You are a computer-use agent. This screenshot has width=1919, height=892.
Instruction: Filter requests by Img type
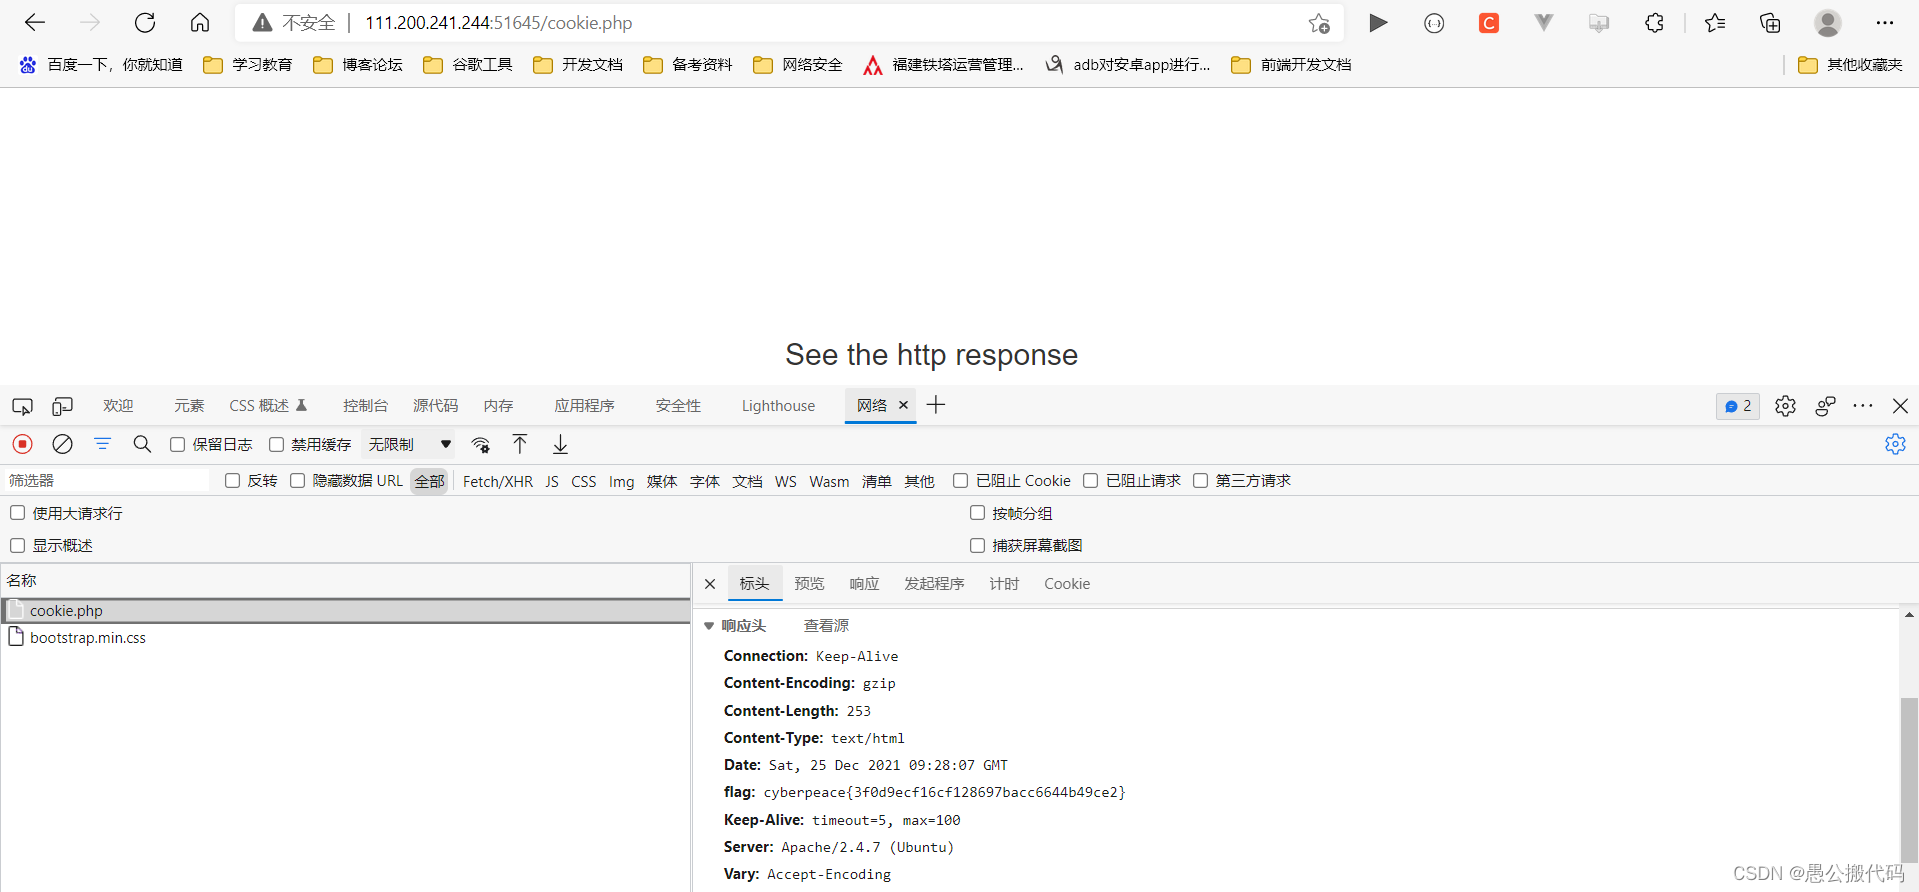621,482
